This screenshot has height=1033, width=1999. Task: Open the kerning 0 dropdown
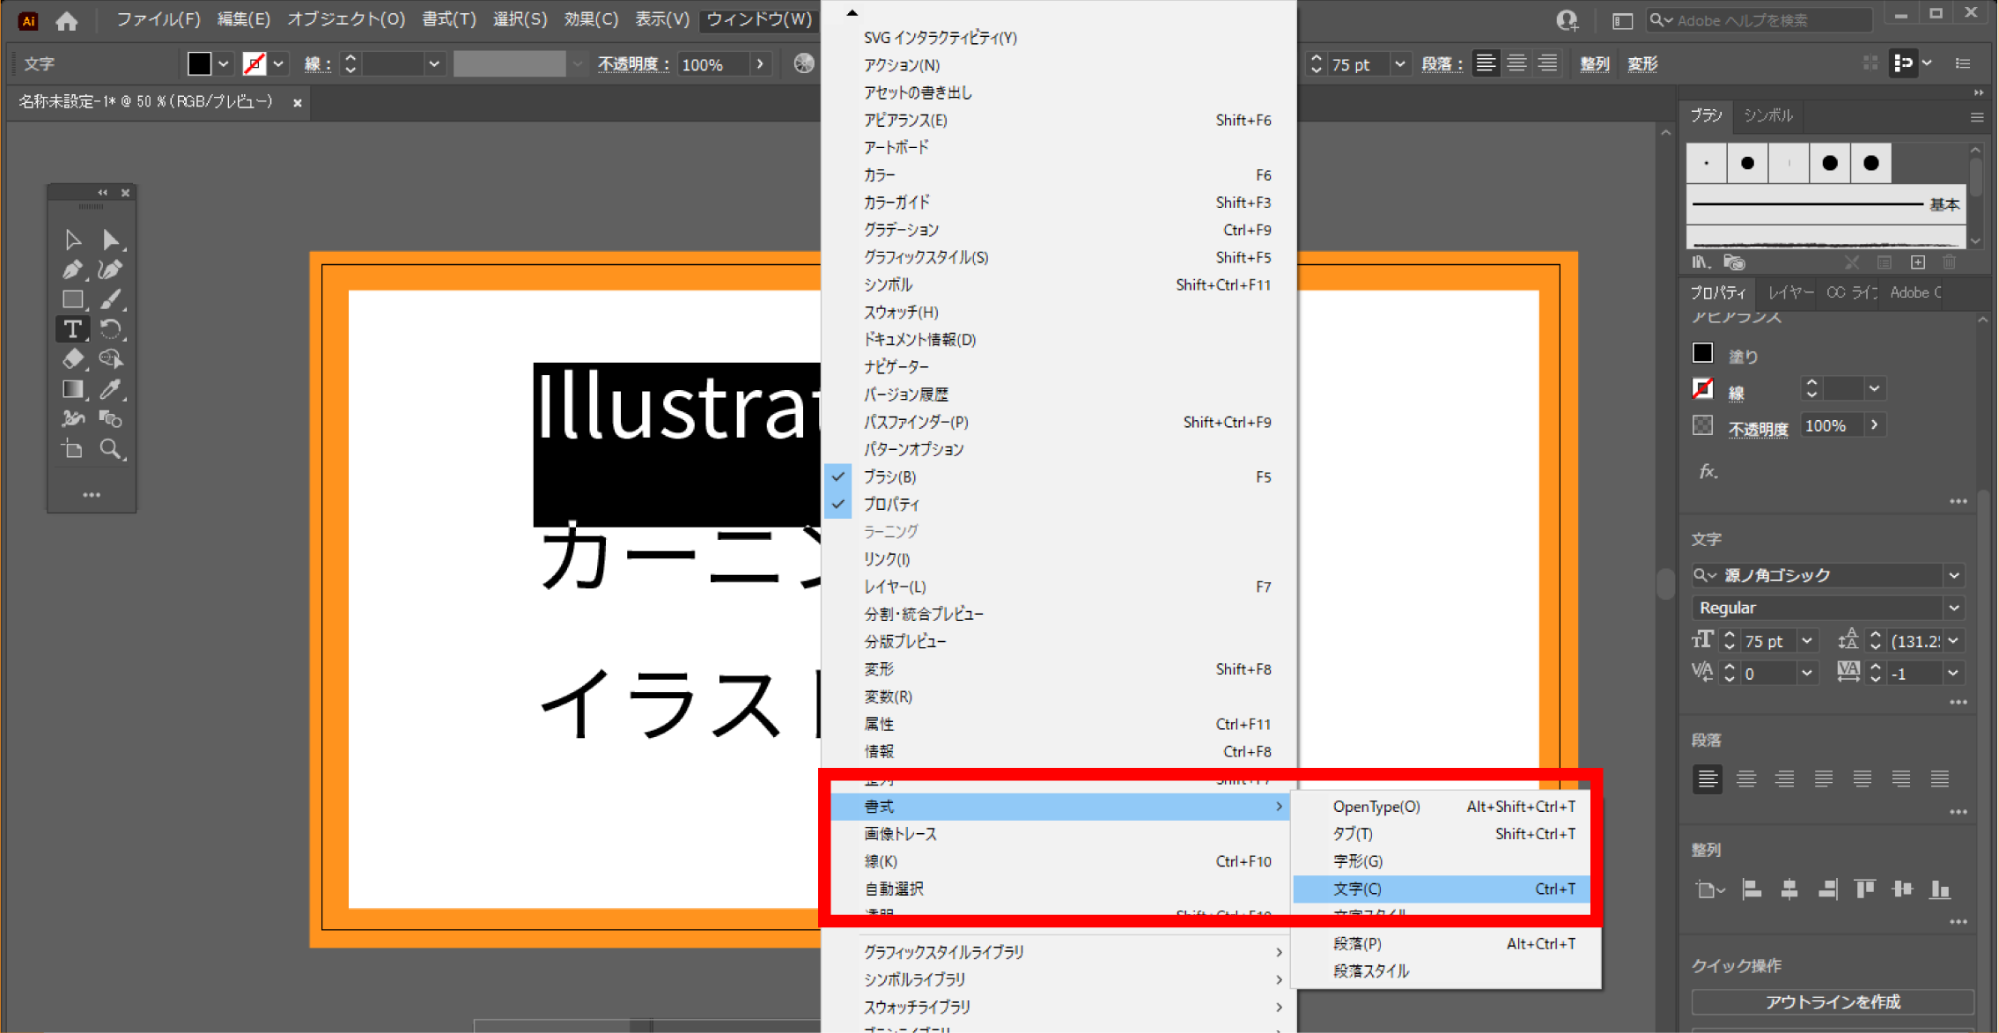coord(1806,673)
